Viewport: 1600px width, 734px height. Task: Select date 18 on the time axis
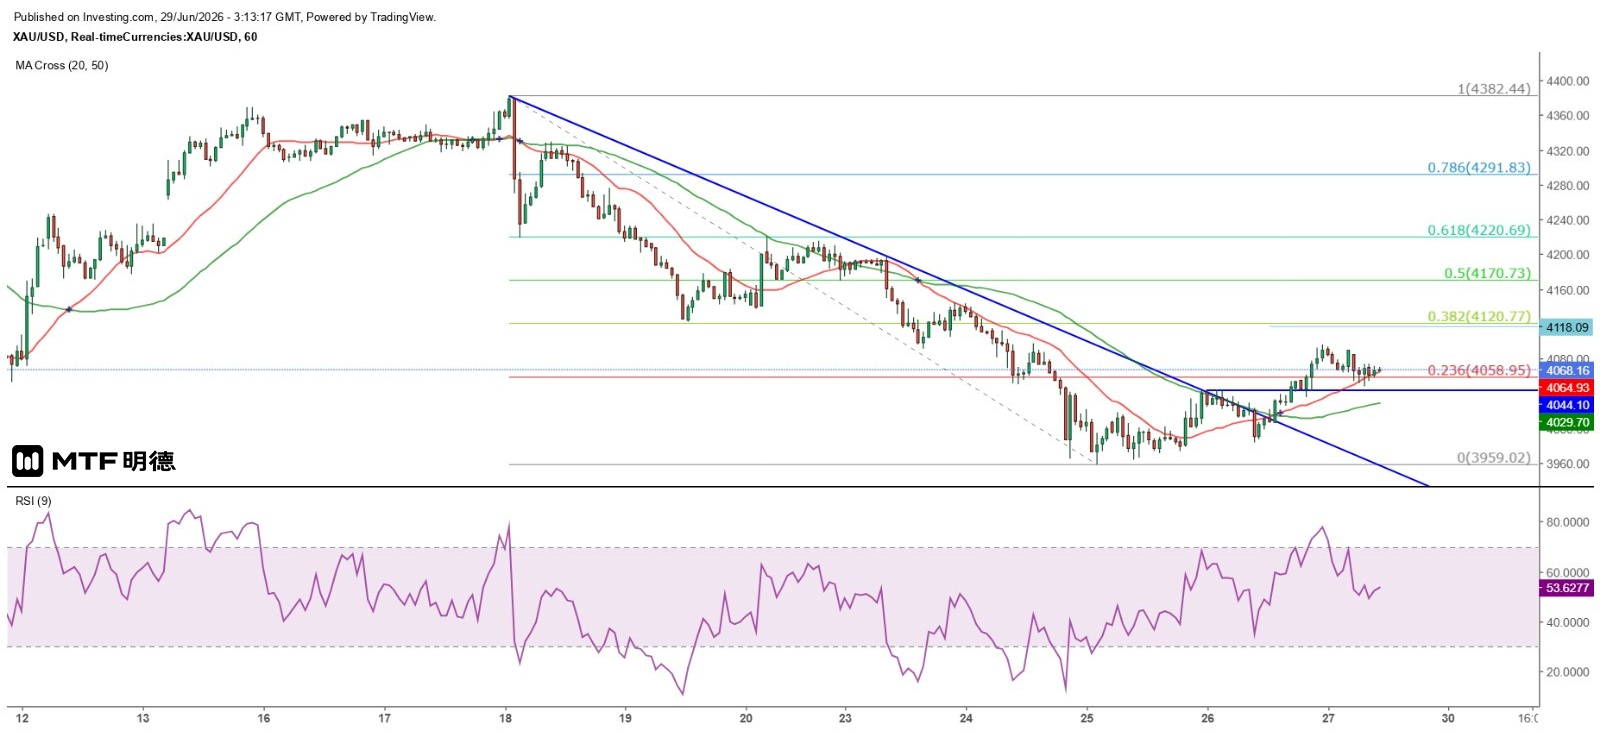coord(505,718)
